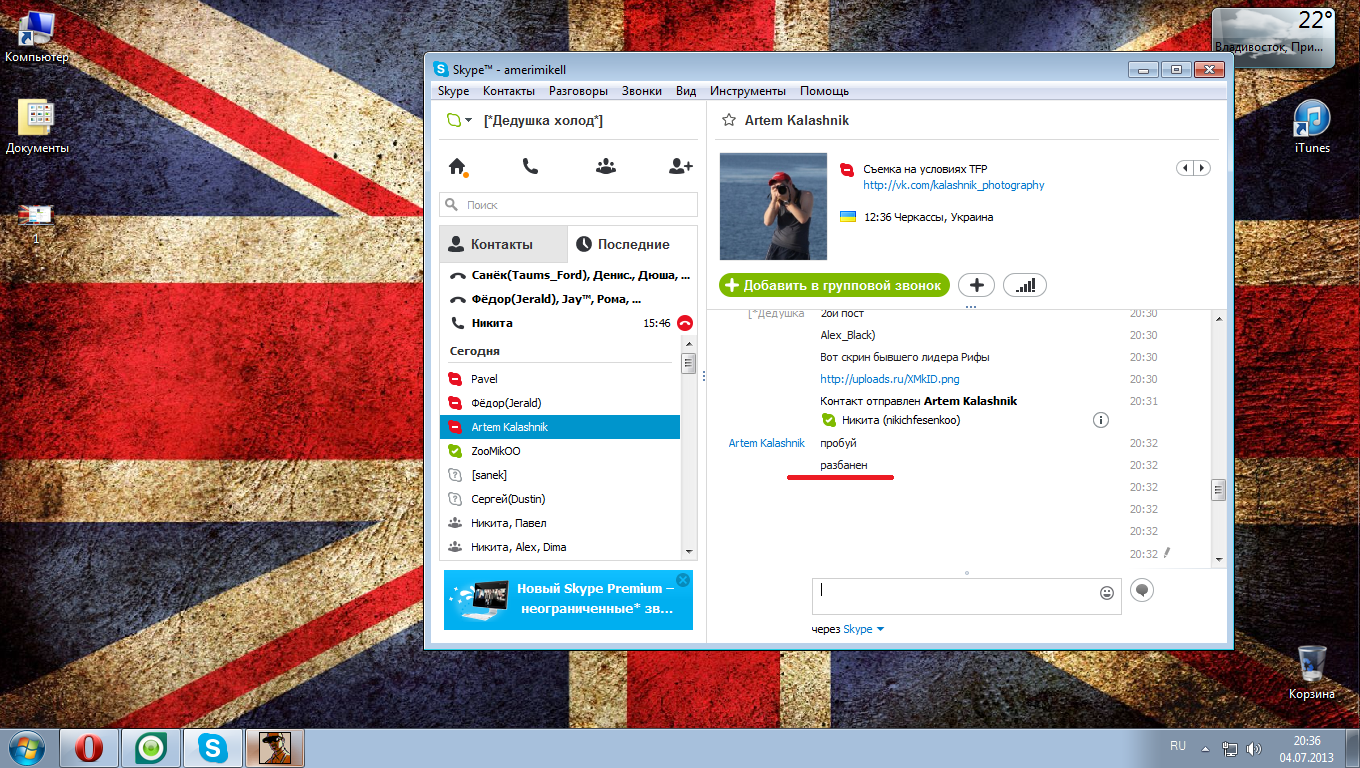Open Skype home view

[458, 167]
